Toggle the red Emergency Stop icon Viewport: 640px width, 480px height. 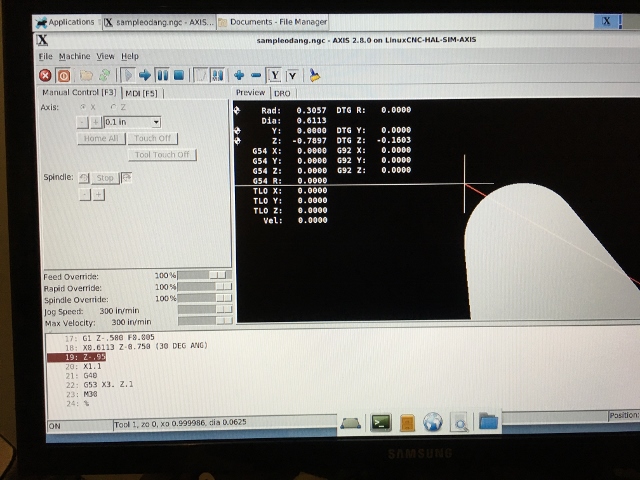[45, 76]
